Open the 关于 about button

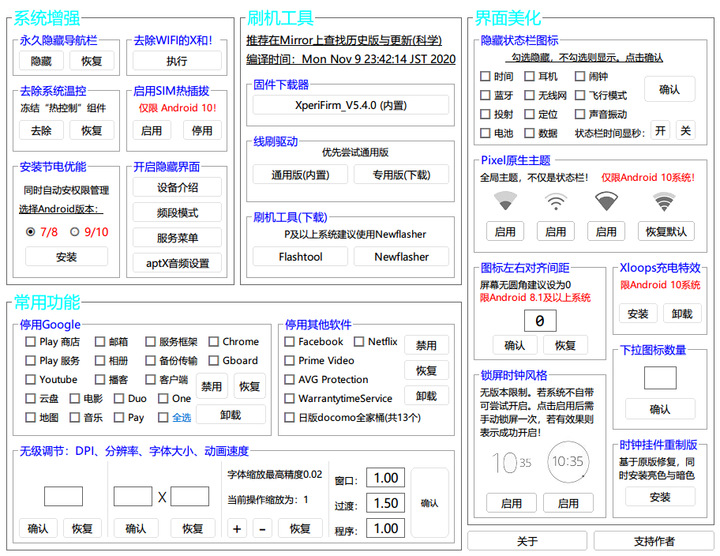coord(527,541)
